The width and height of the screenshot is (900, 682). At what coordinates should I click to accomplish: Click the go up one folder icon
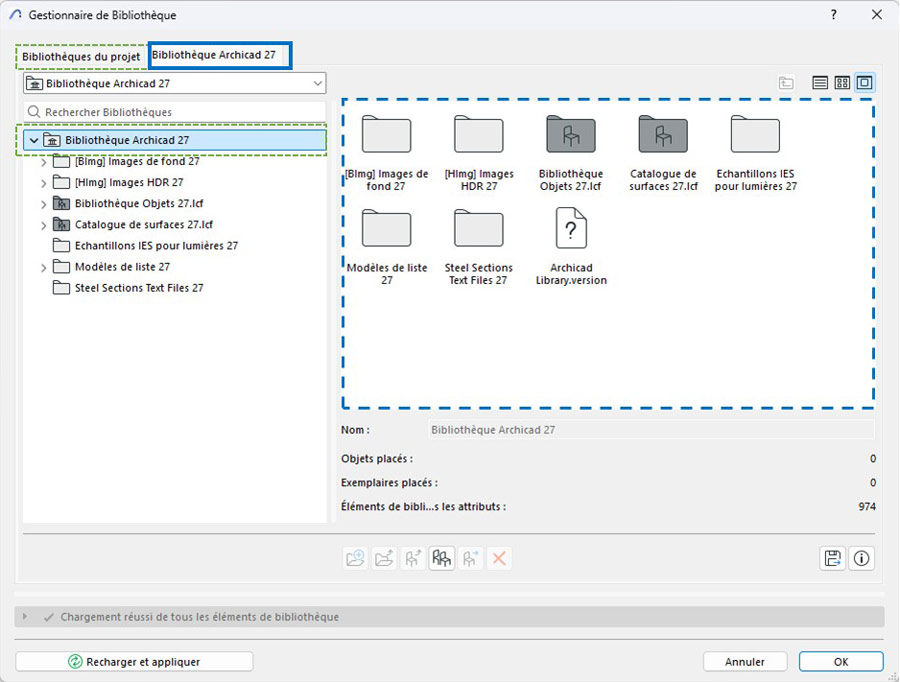click(x=786, y=83)
